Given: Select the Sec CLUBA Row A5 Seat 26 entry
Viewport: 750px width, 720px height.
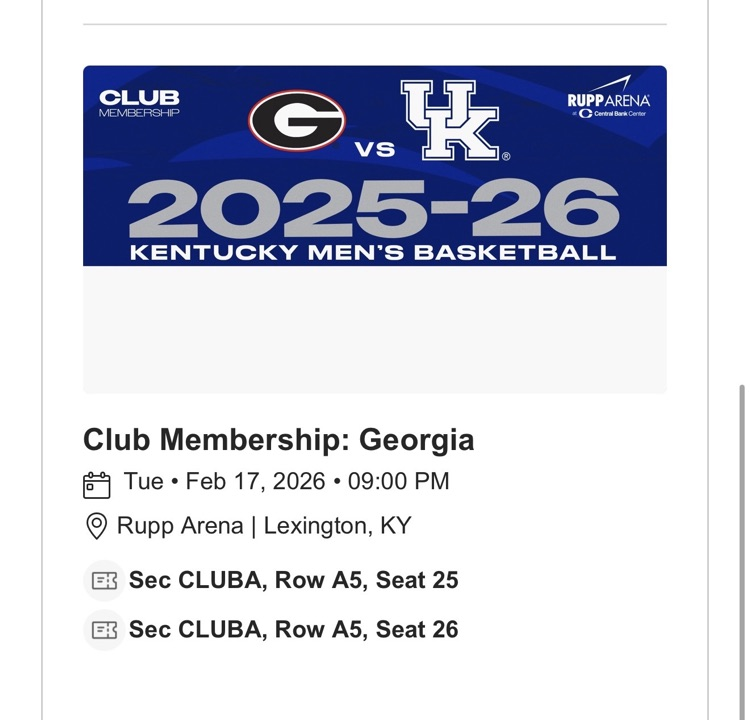Looking at the screenshot, I should (293, 630).
